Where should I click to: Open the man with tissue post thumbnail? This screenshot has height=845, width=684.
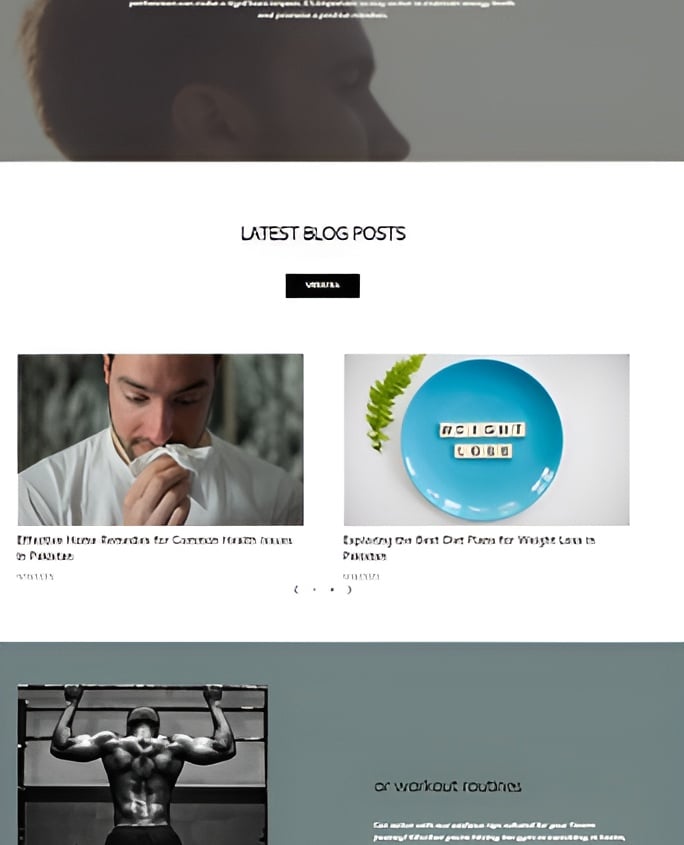click(x=161, y=439)
